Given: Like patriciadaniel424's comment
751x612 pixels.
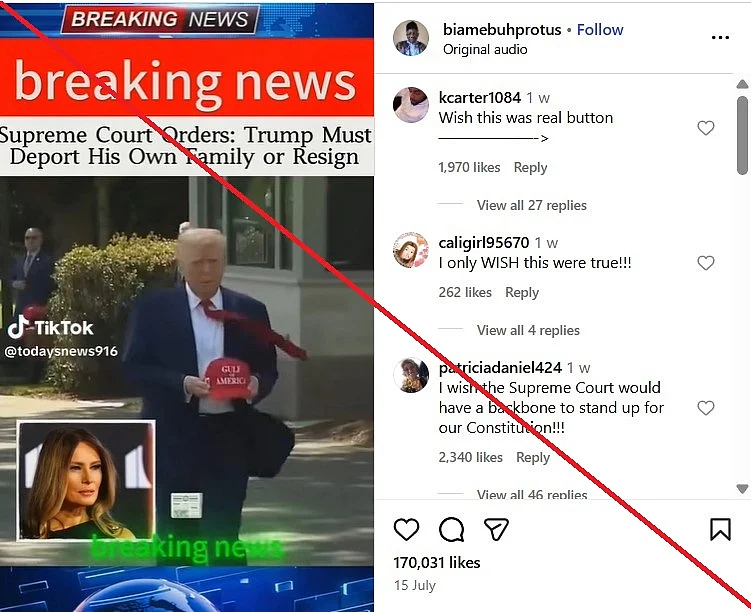Looking at the screenshot, I should (x=705, y=408).
